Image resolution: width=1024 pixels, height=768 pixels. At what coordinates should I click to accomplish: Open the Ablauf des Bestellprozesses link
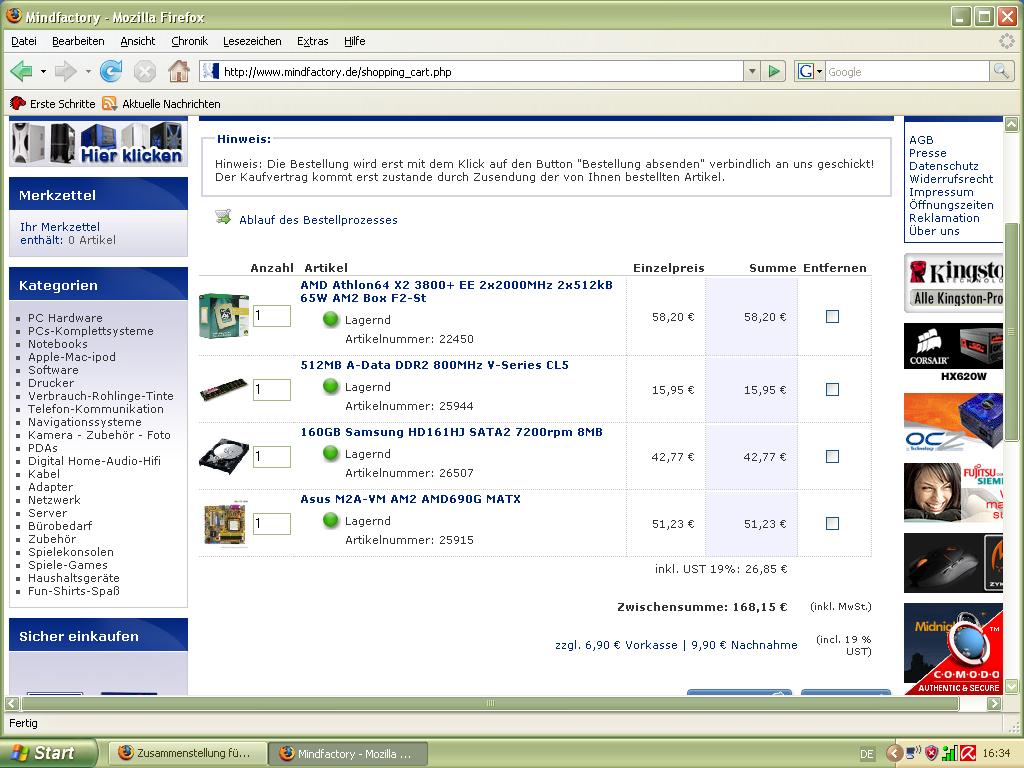pos(318,220)
